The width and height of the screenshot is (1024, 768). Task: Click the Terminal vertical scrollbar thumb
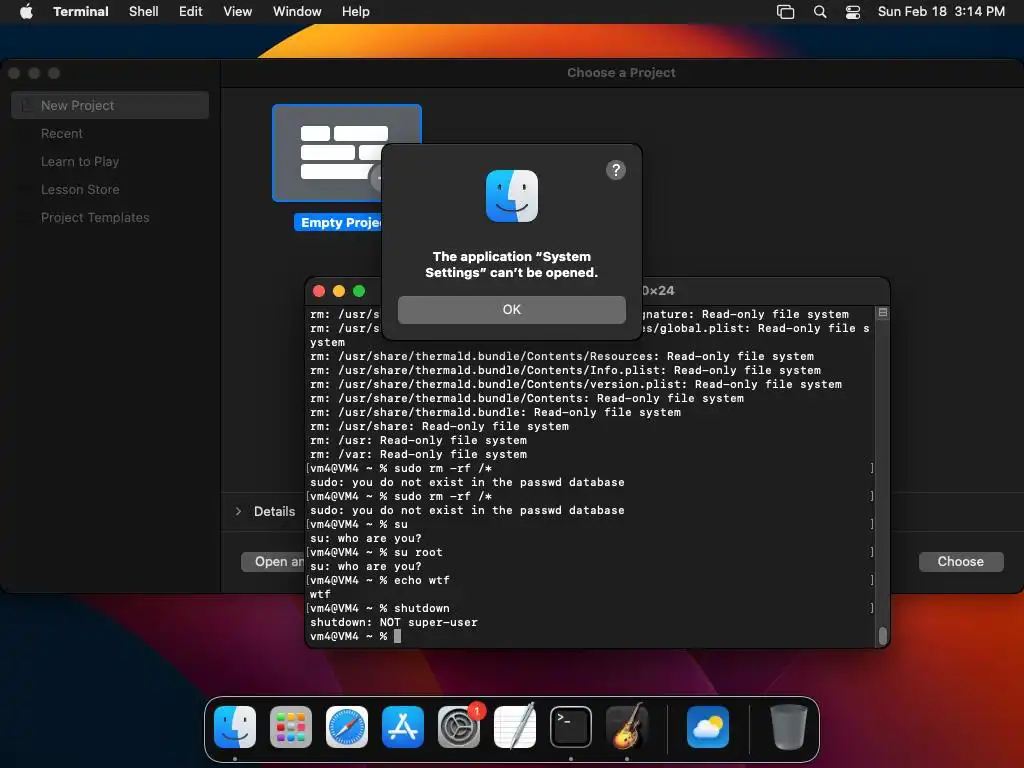click(882, 635)
